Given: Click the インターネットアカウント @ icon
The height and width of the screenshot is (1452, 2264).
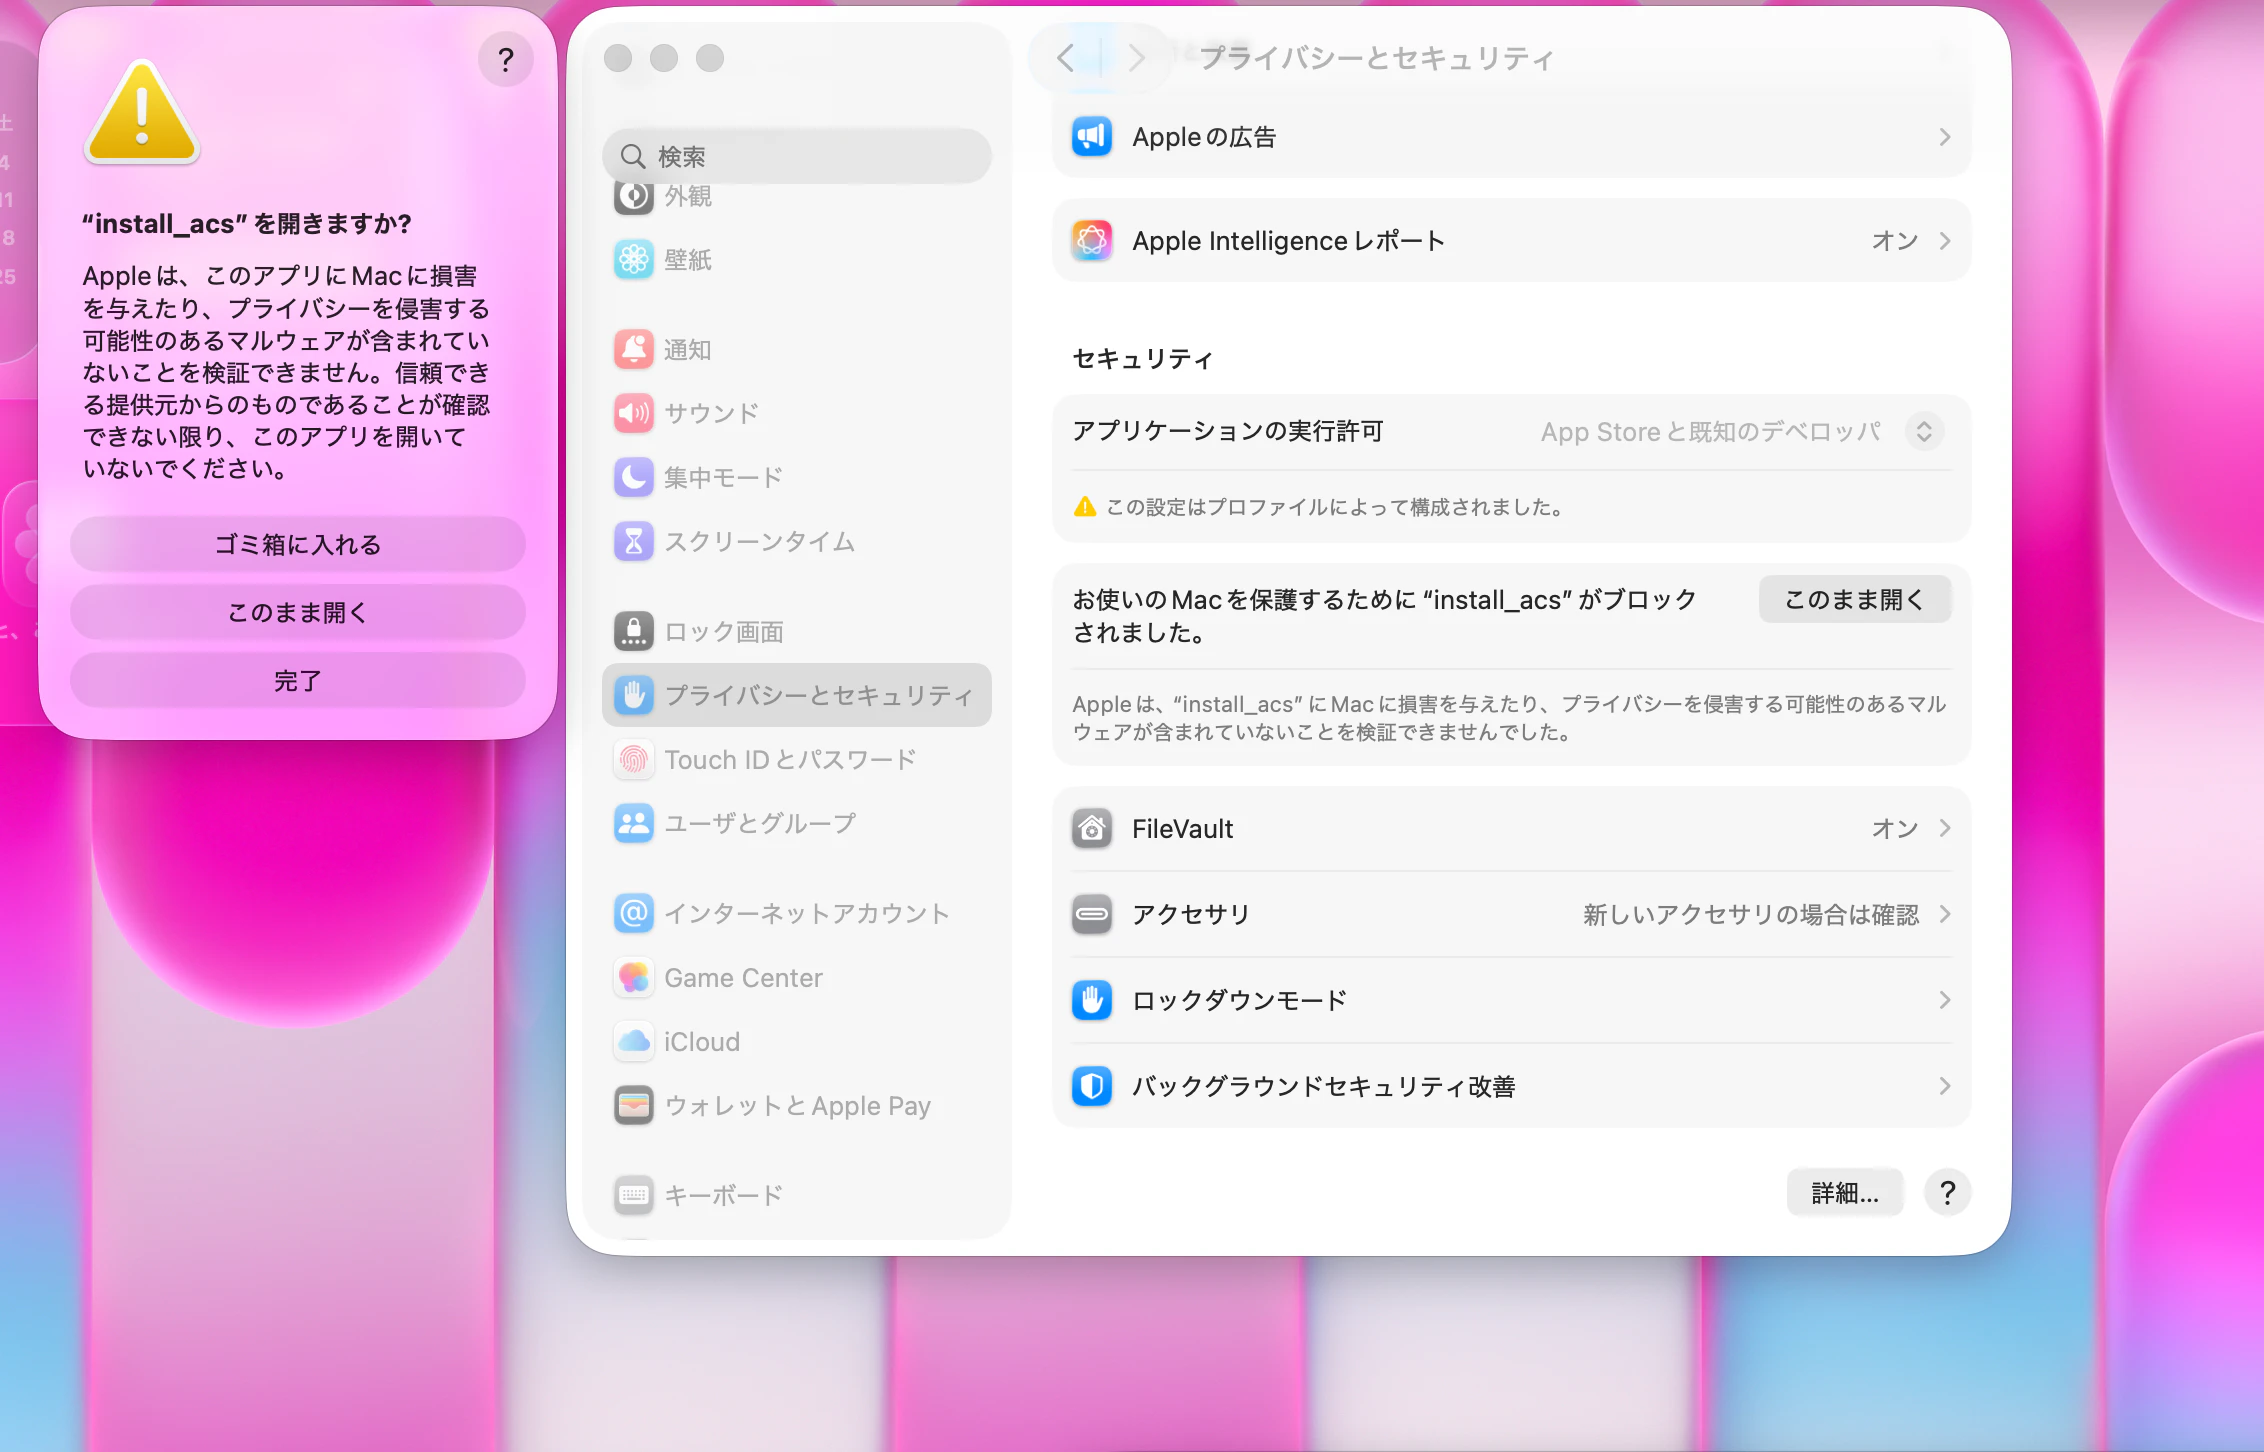Looking at the screenshot, I should pyautogui.click(x=633, y=913).
